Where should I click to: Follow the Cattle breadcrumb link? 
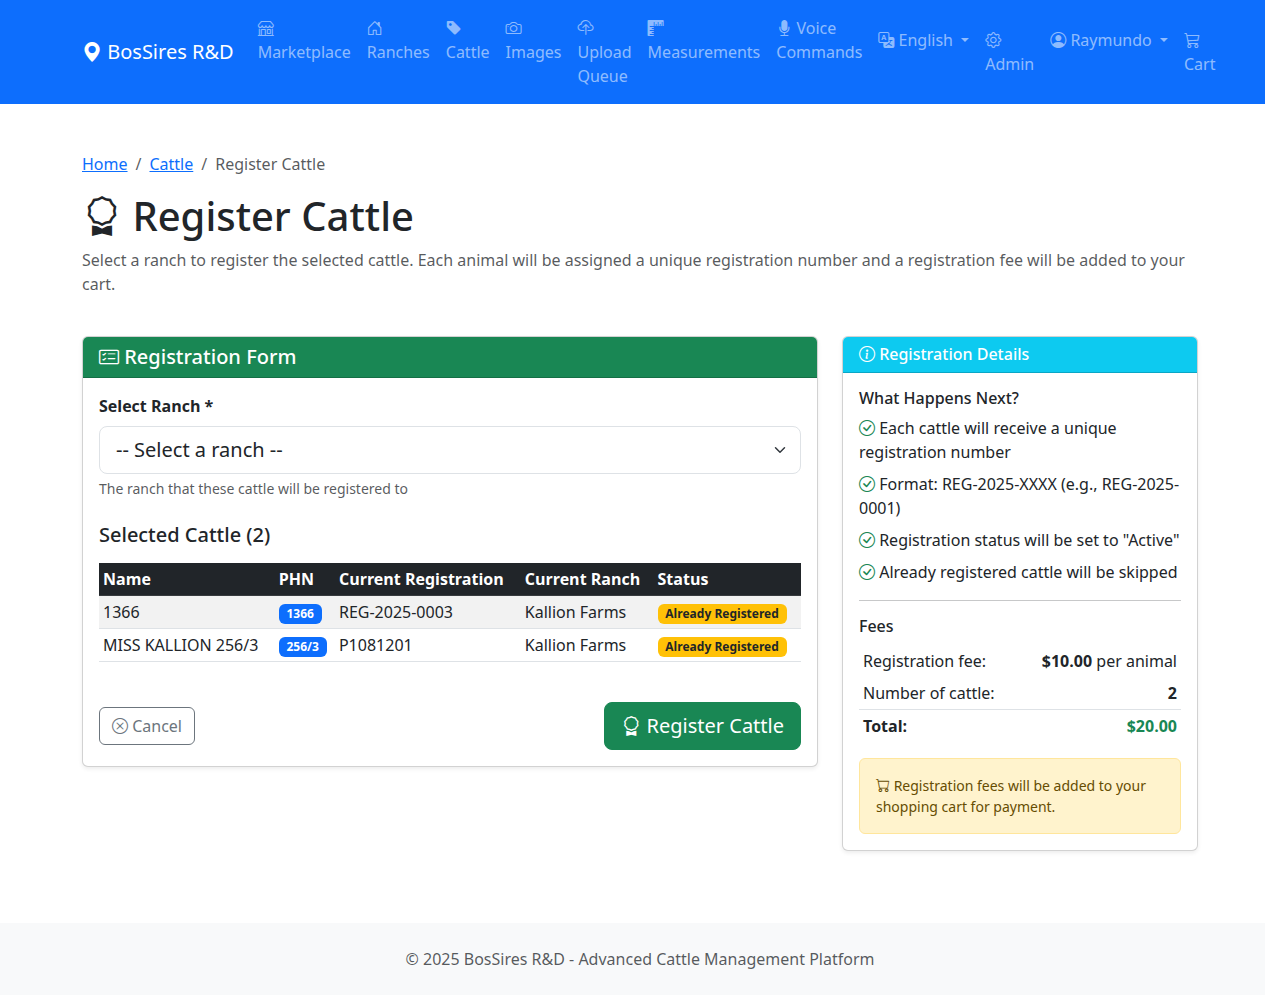(x=170, y=164)
